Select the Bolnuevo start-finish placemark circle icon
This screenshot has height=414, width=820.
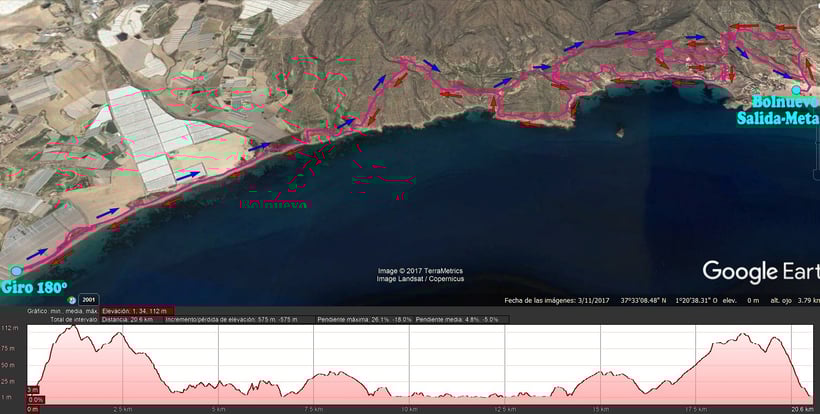click(796, 90)
